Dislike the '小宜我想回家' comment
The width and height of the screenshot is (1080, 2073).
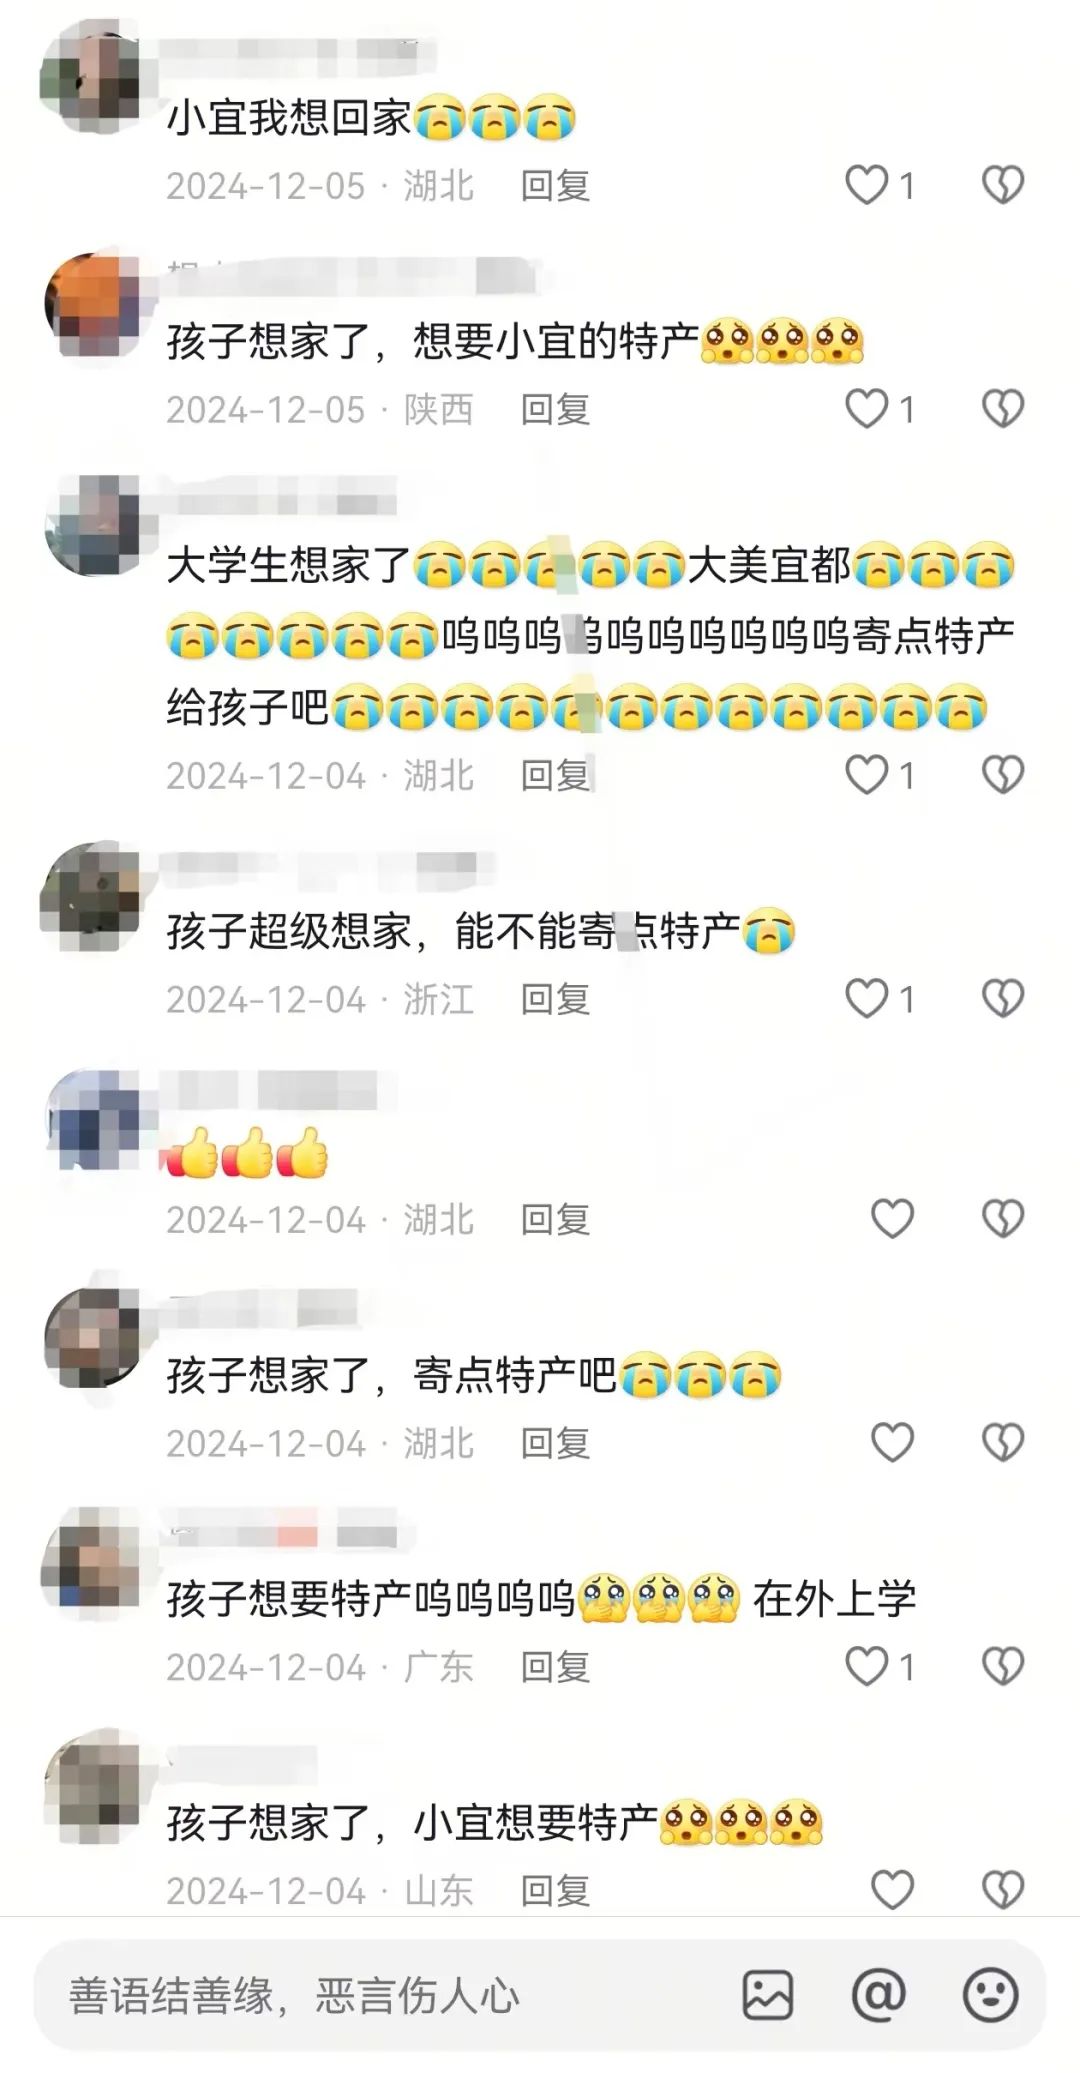1003,185
